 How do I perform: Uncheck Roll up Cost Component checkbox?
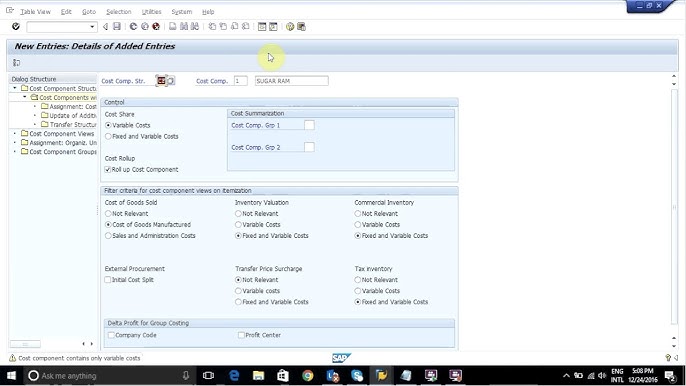coord(108,169)
